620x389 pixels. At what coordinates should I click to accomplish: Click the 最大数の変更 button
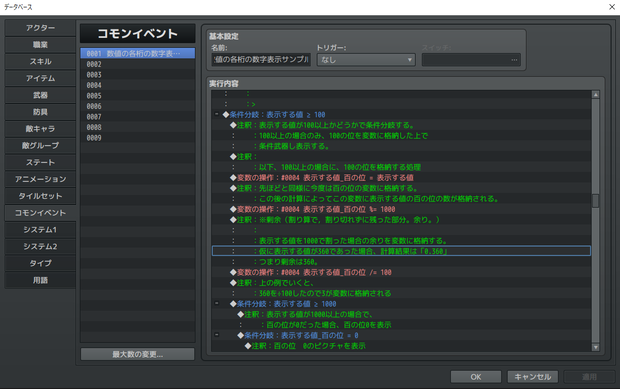[x=138, y=354]
